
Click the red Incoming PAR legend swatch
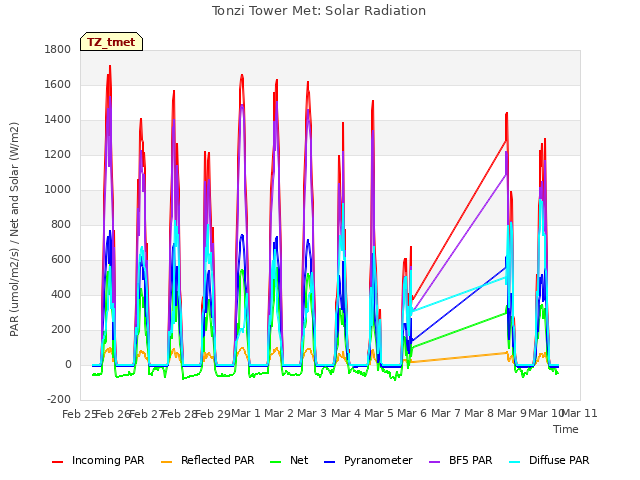tap(58, 462)
